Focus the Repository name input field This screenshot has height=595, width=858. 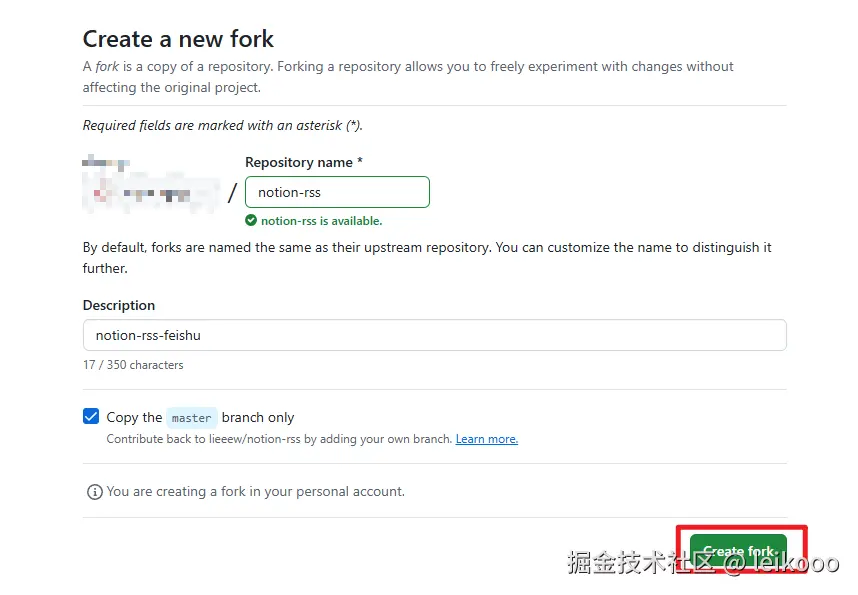337,192
